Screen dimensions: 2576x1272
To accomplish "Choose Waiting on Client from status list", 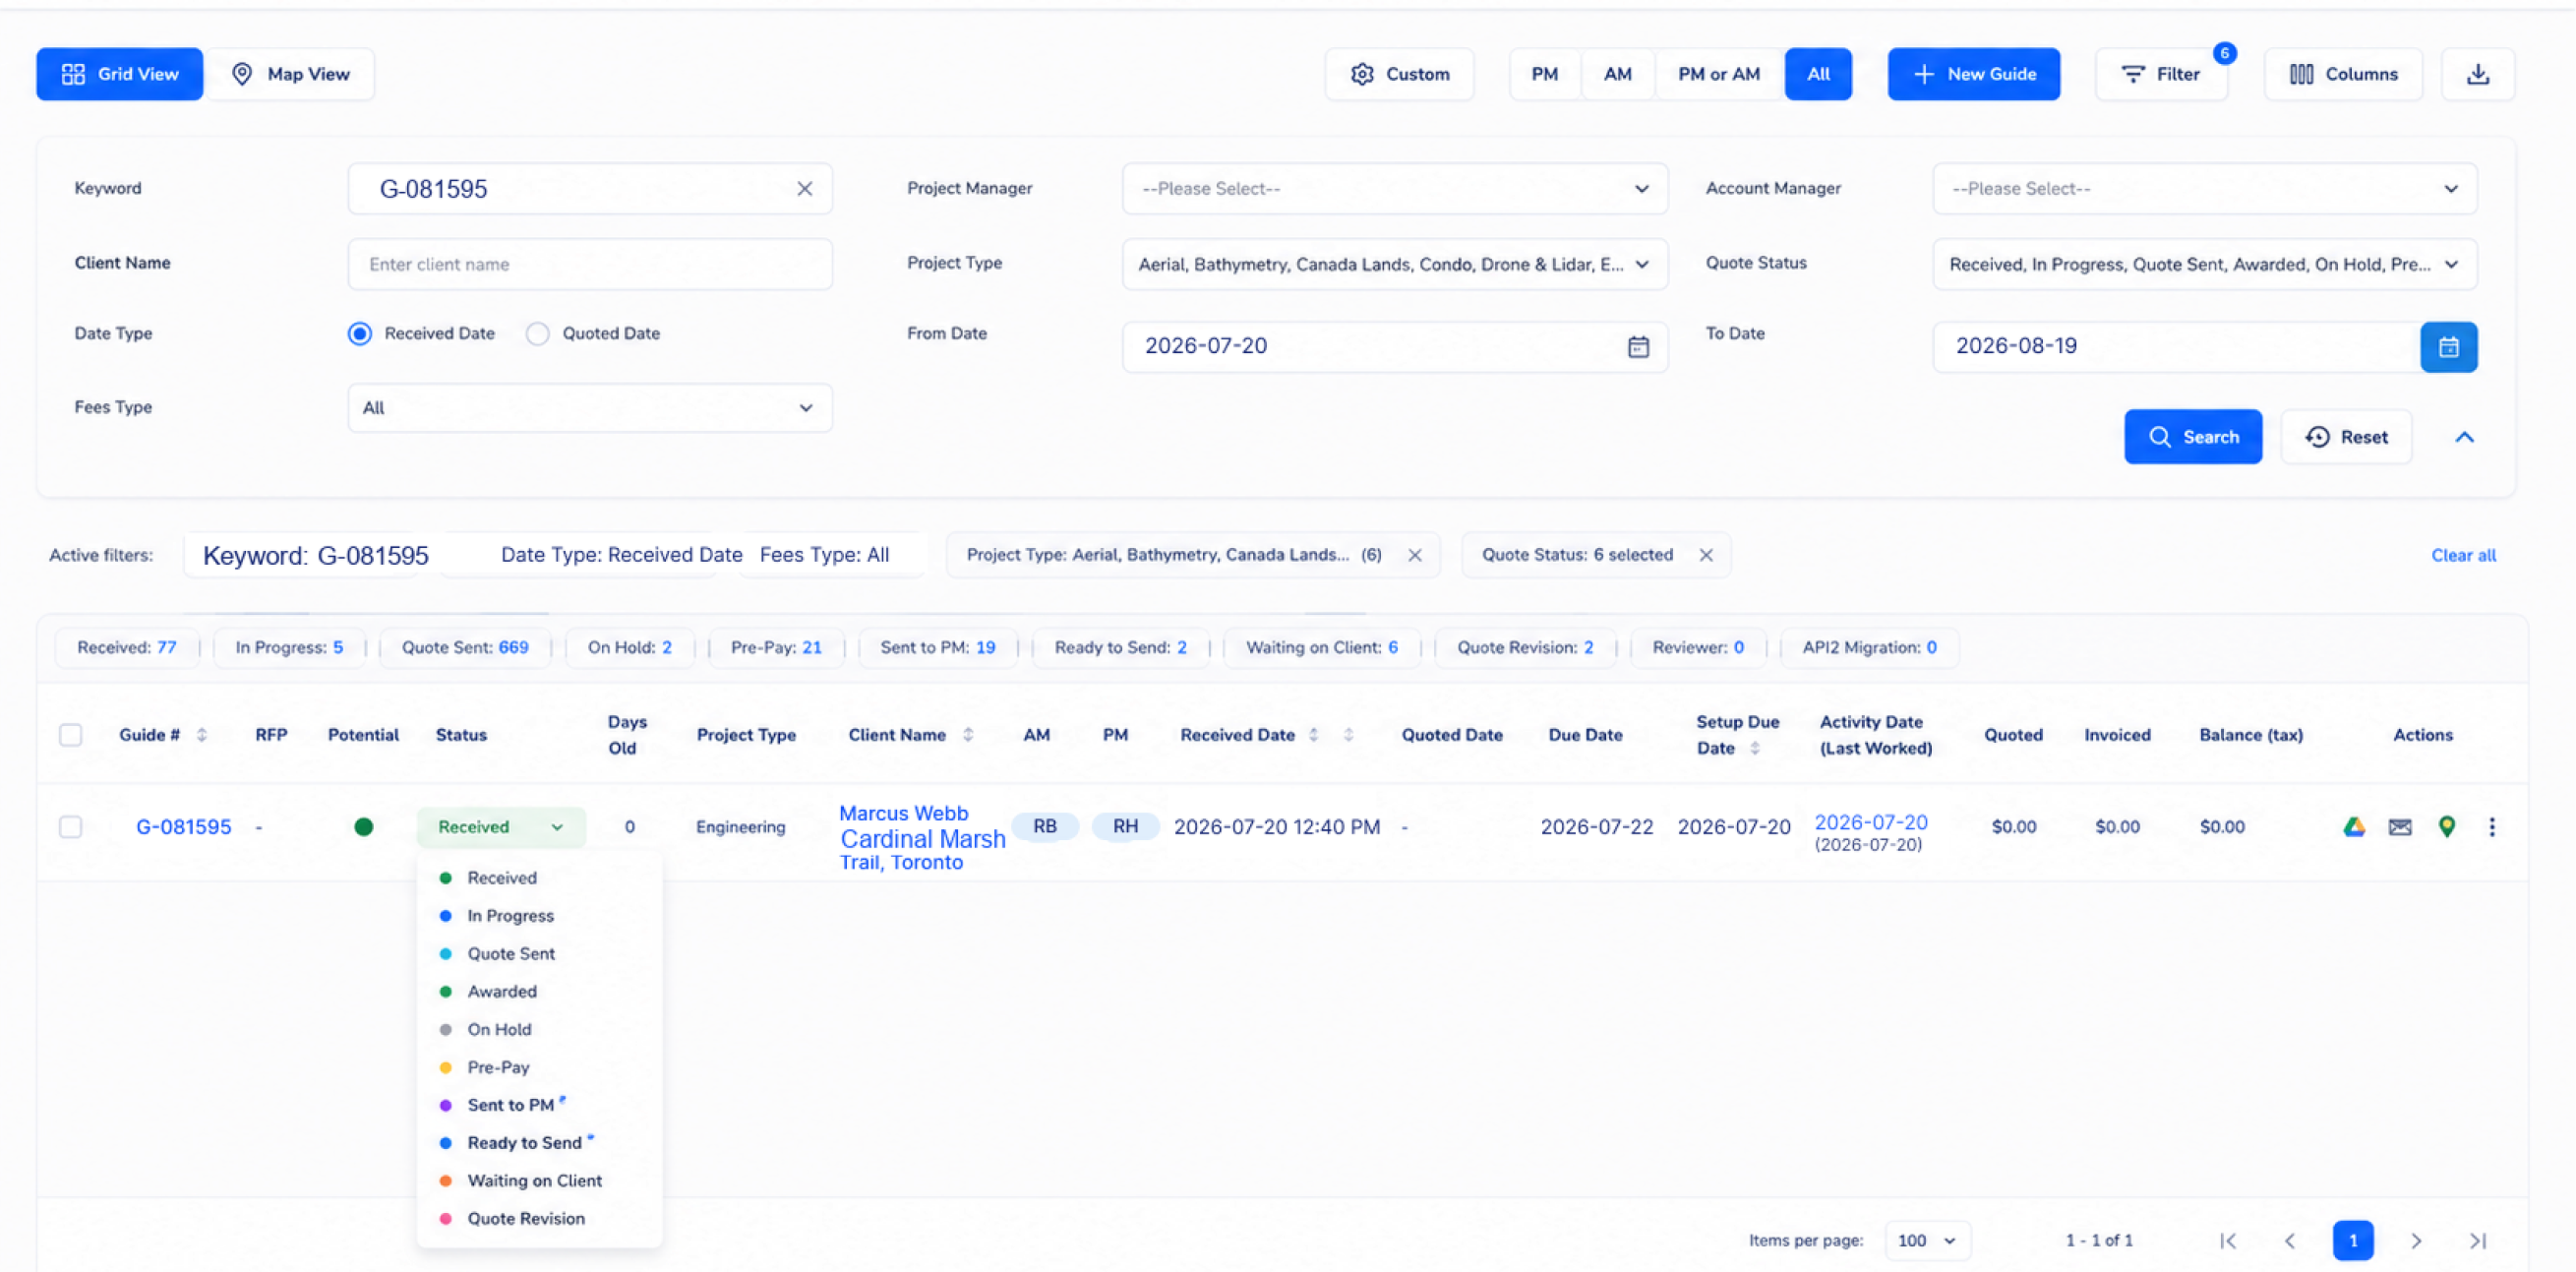I will click(x=534, y=1181).
